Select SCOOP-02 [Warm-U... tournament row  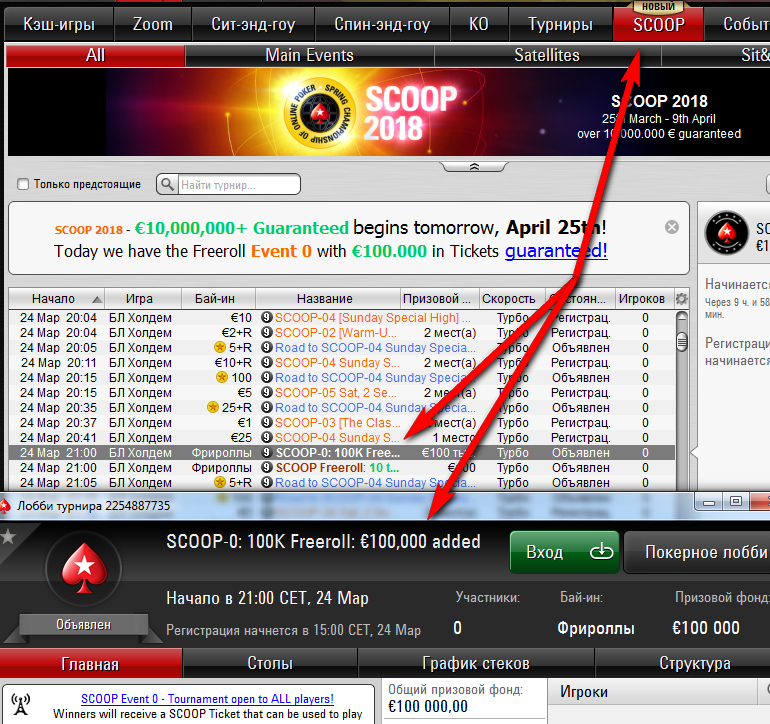[341, 333]
